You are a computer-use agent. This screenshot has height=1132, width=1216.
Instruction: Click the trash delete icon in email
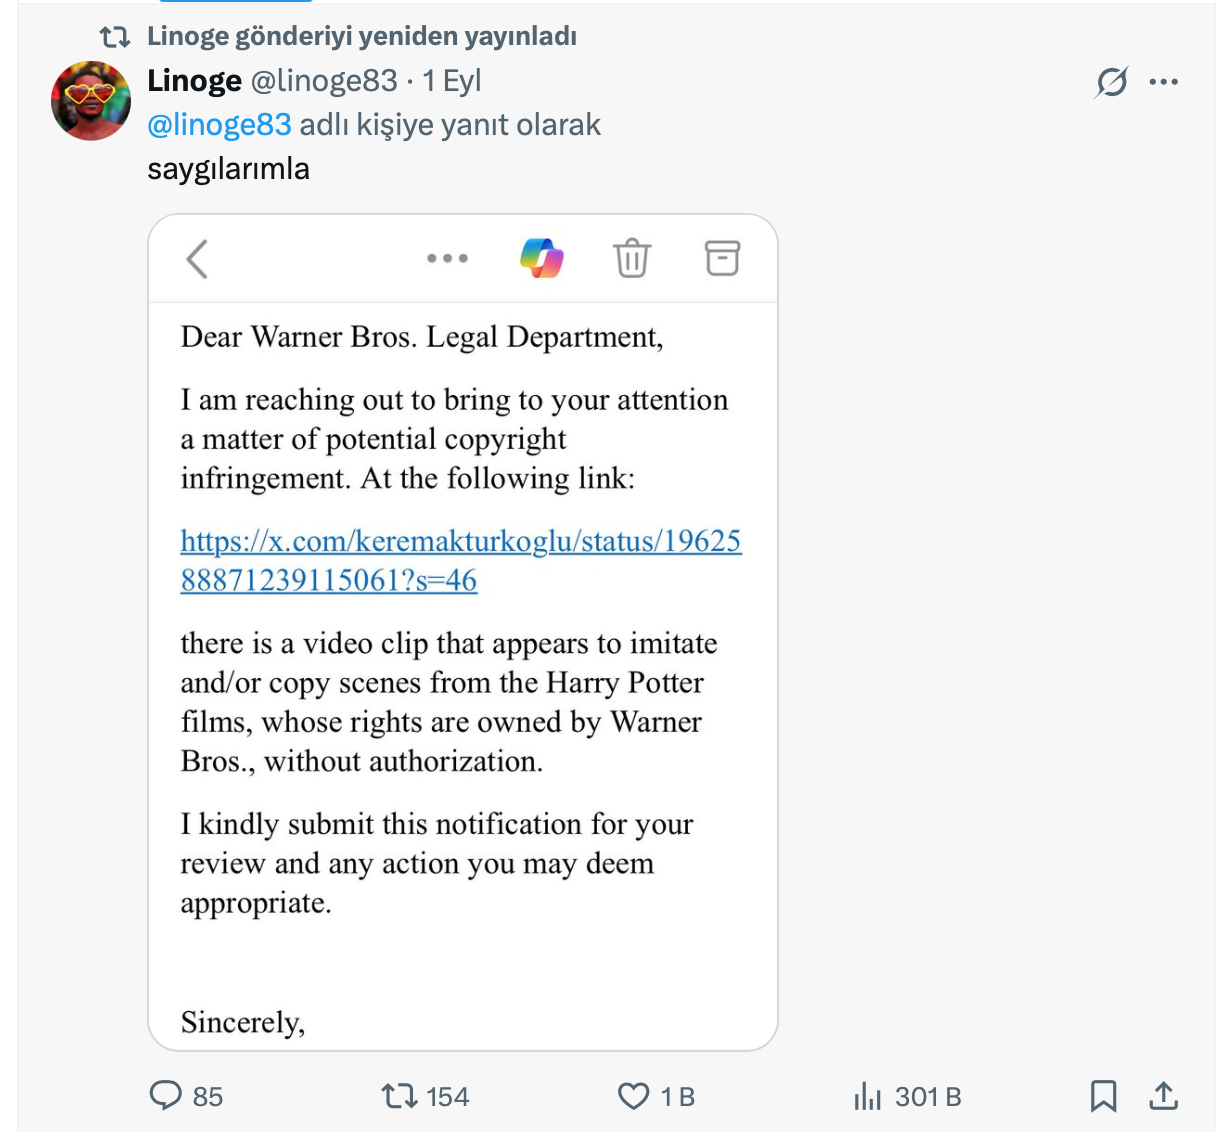[x=632, y=258]
